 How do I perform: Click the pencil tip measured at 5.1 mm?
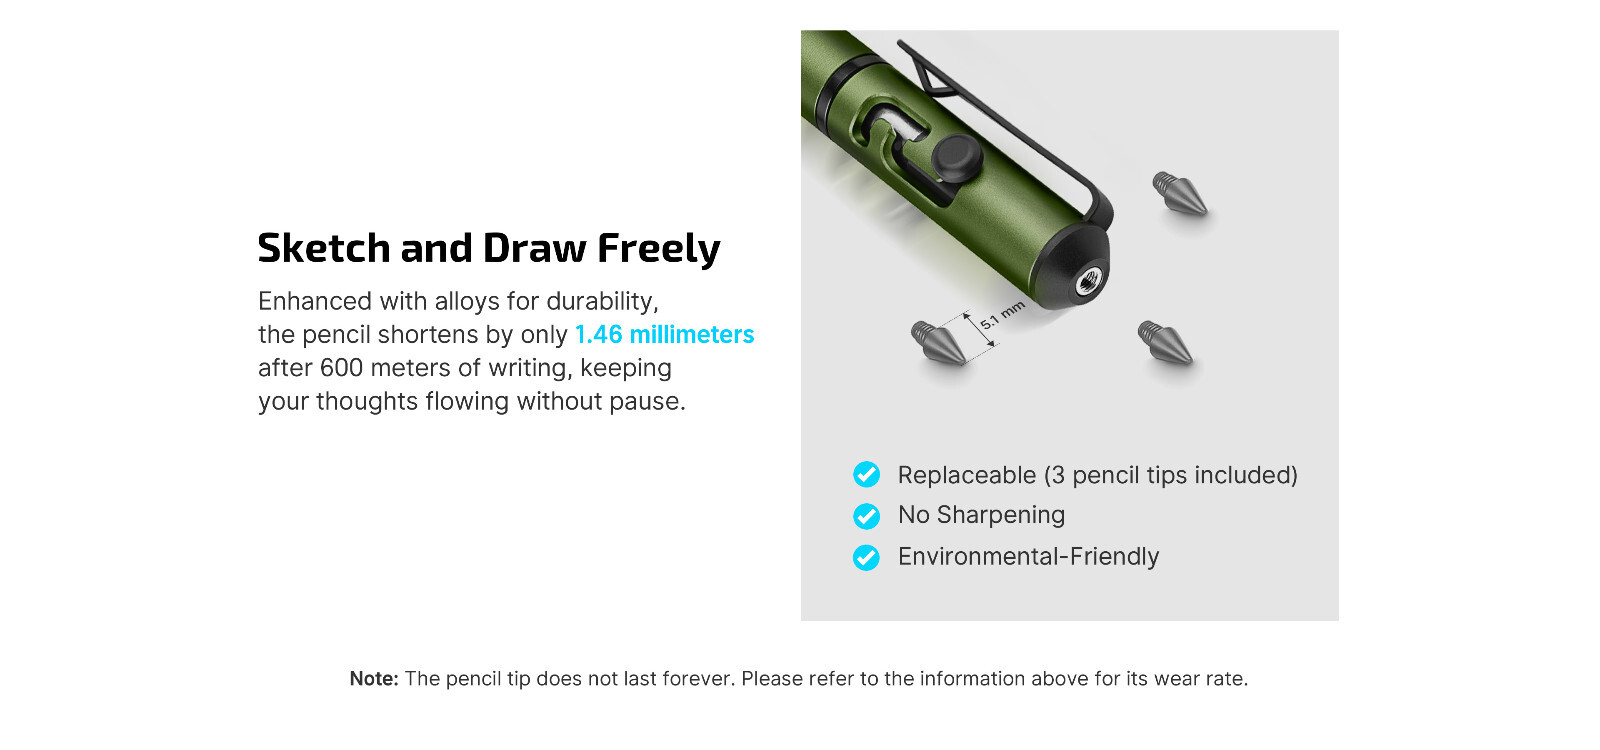[x=938, y=342]
